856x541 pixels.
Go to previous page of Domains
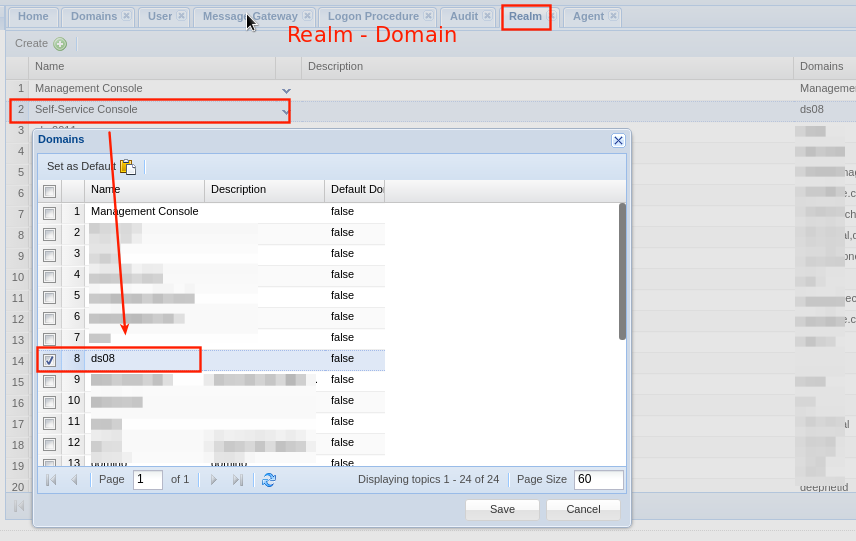click(73, 480)
